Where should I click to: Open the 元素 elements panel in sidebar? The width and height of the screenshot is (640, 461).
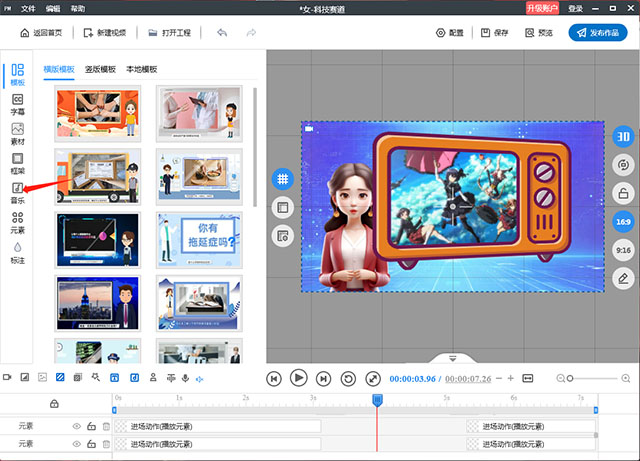[x=17, y=221]
